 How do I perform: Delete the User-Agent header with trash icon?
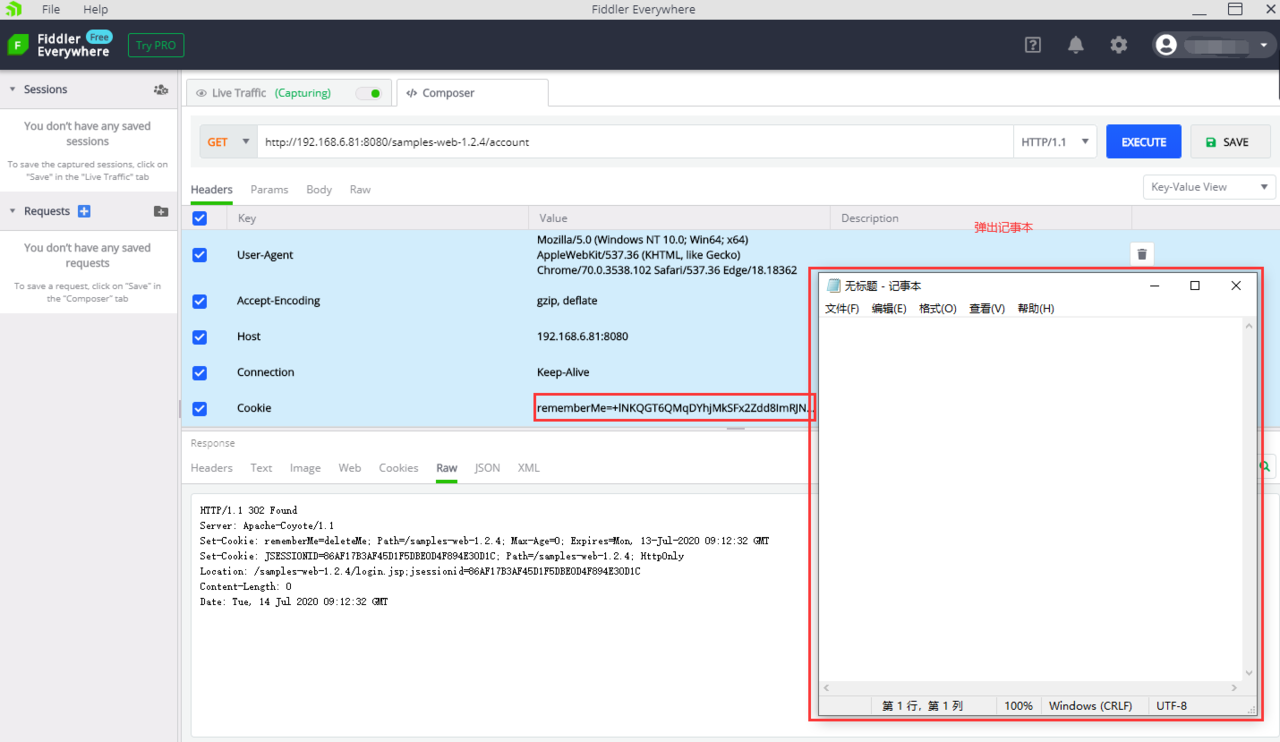point(1142,254)
